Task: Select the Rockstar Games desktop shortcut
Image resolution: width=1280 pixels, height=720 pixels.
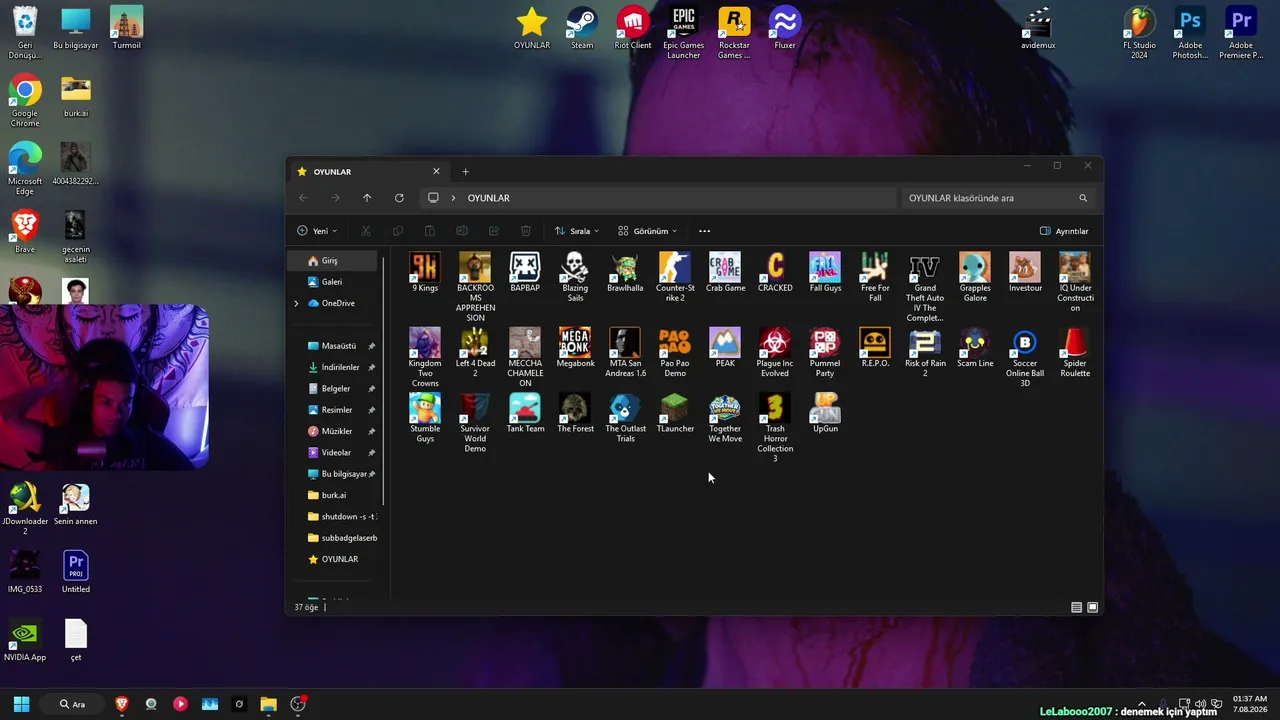Action: click(x=734, y=33)
